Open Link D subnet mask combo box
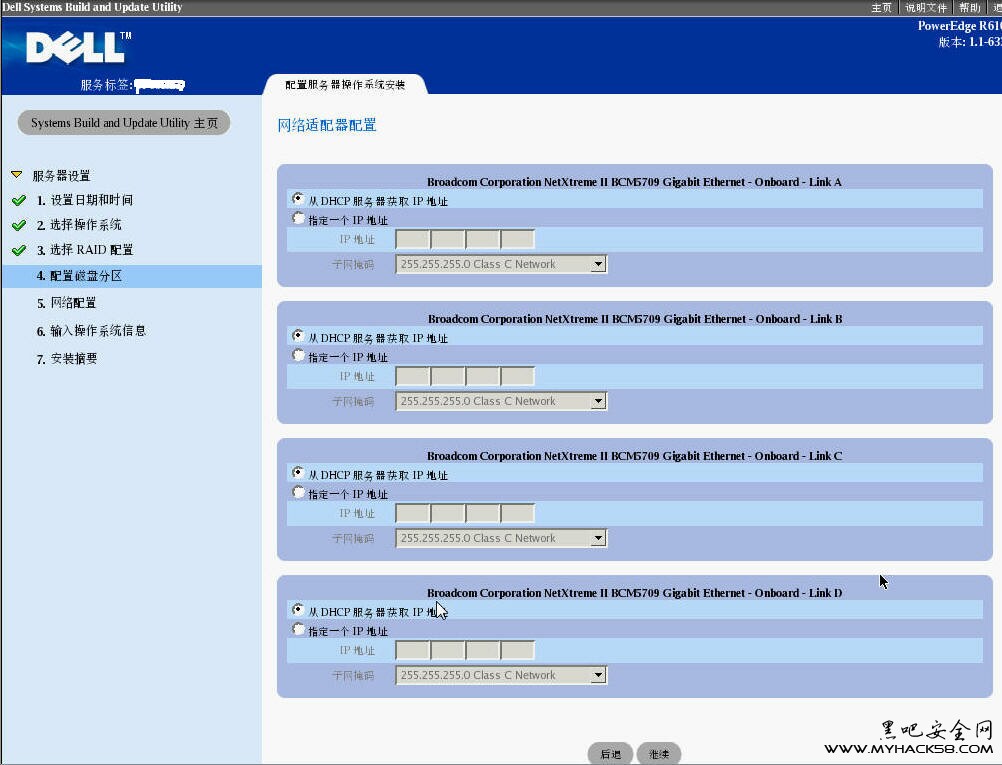The image size is (1002, 765). tap(598, 676)
